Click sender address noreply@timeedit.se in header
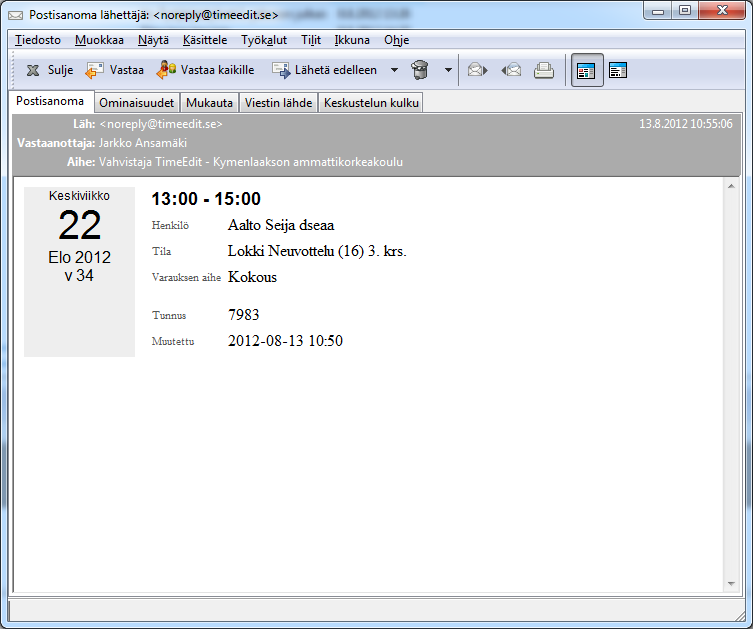Viewport: 753px width, 629px height. click(161, 124)
